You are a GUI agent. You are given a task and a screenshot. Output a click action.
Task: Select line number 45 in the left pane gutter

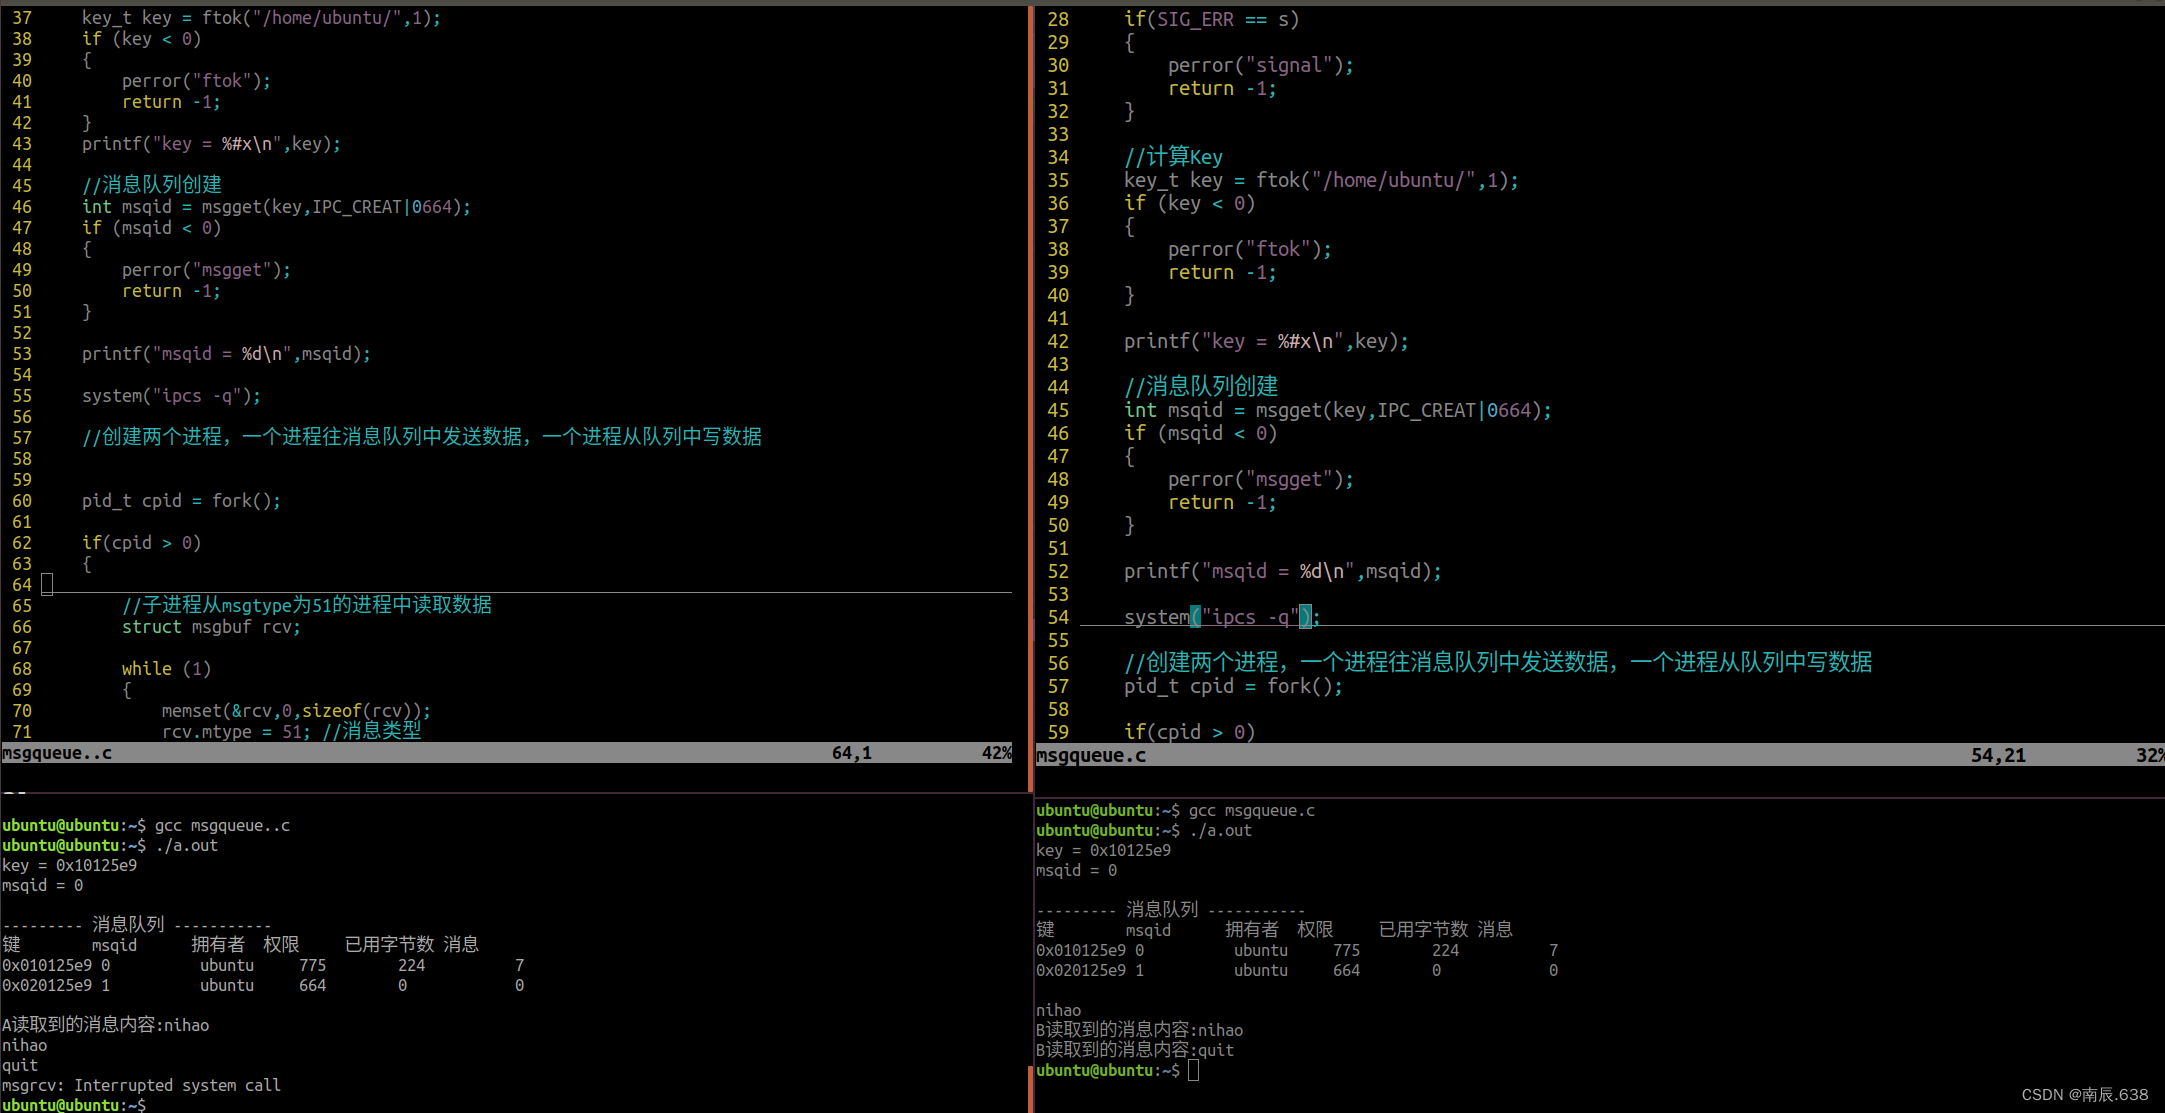21,185
